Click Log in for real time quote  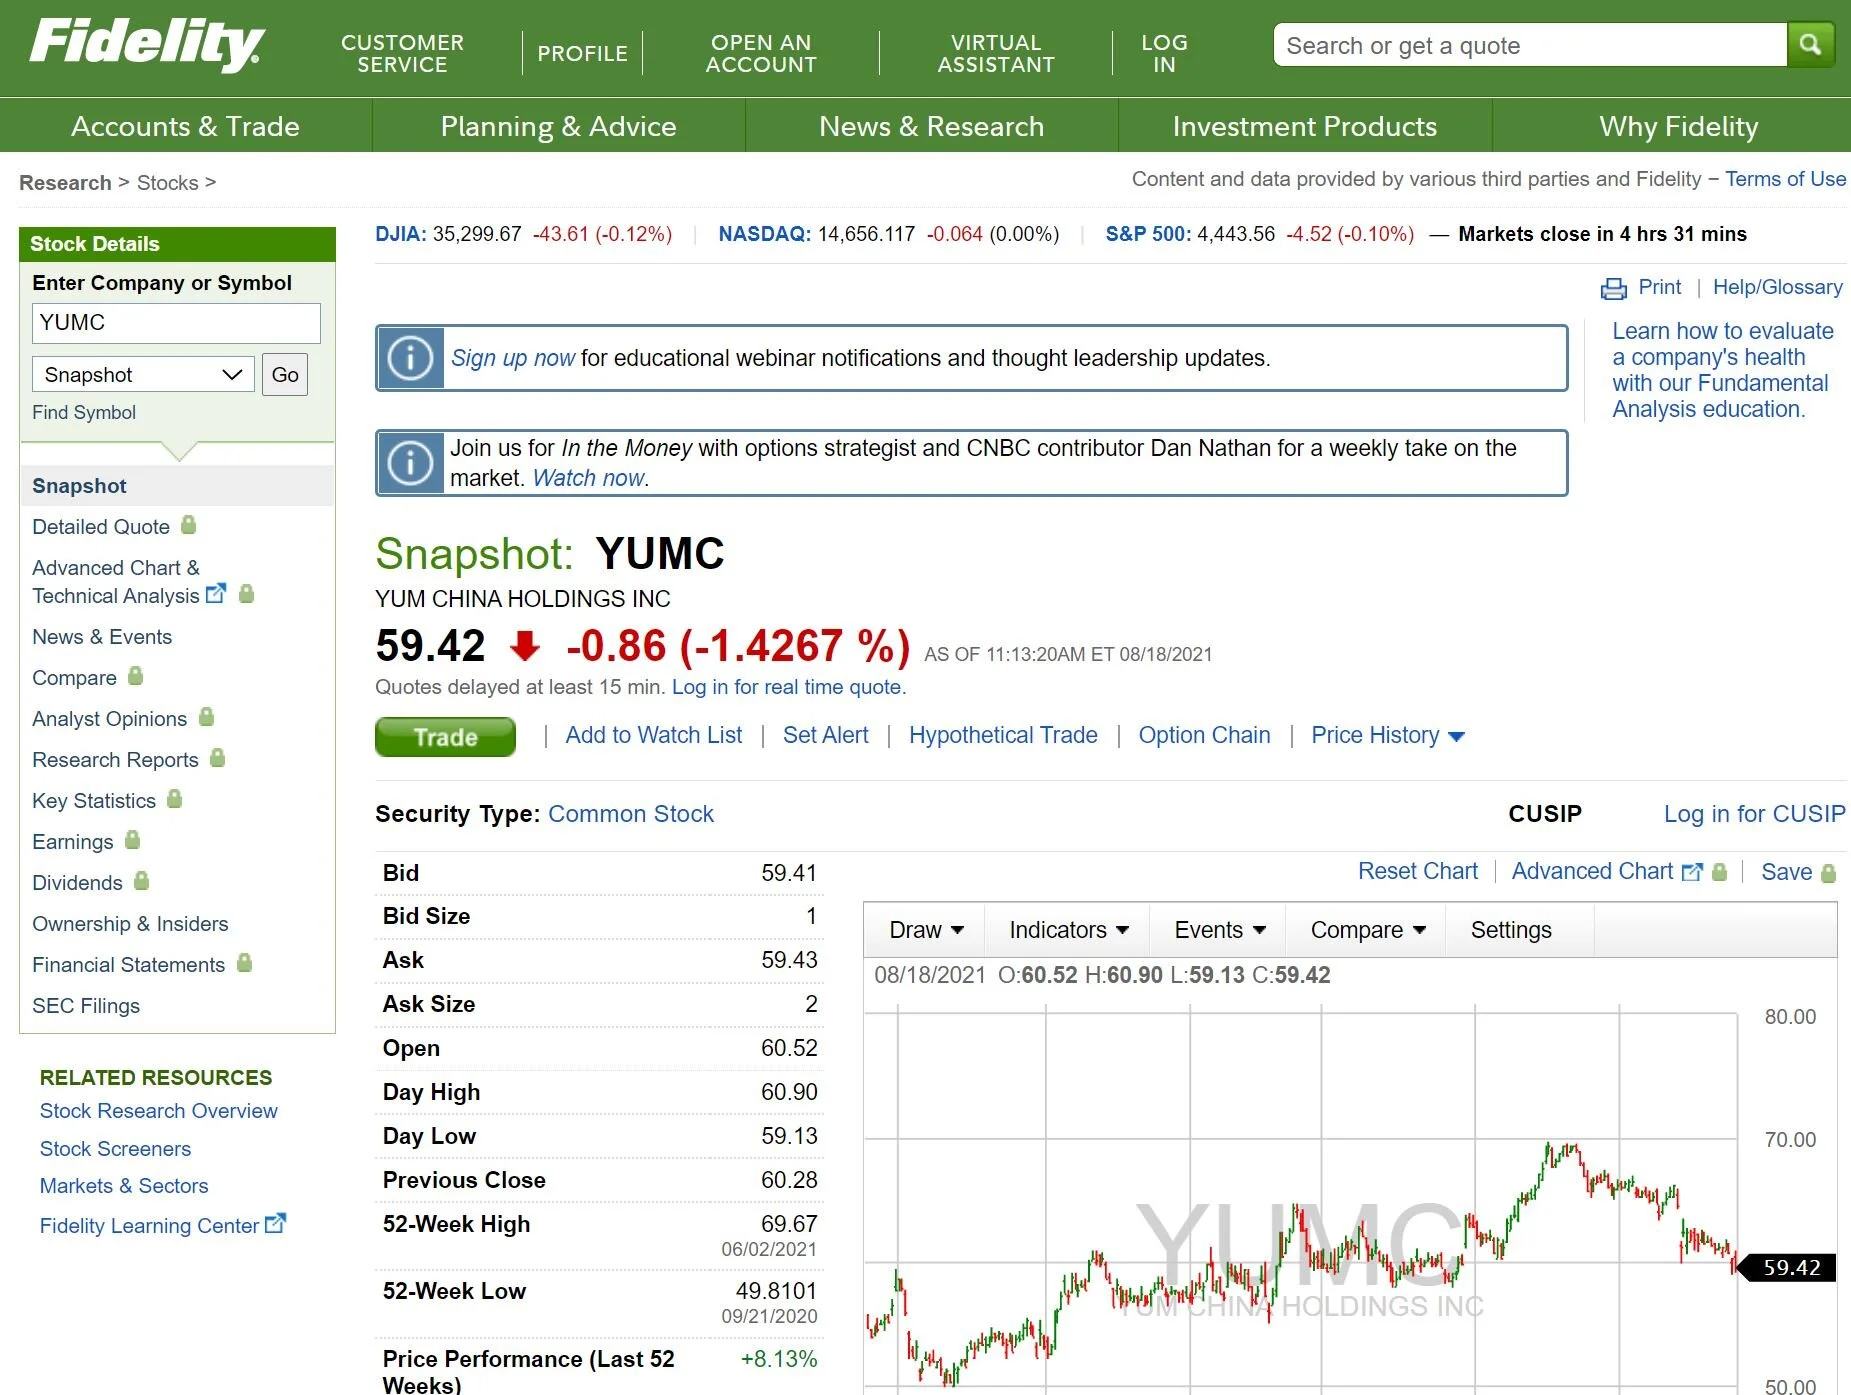[x=788, y=687]
